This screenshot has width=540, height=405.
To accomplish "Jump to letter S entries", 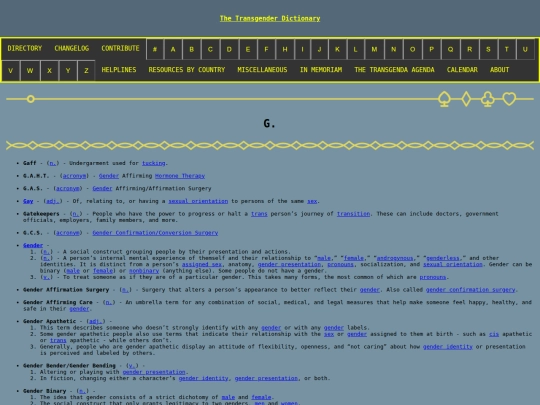I will pos(488,49).
